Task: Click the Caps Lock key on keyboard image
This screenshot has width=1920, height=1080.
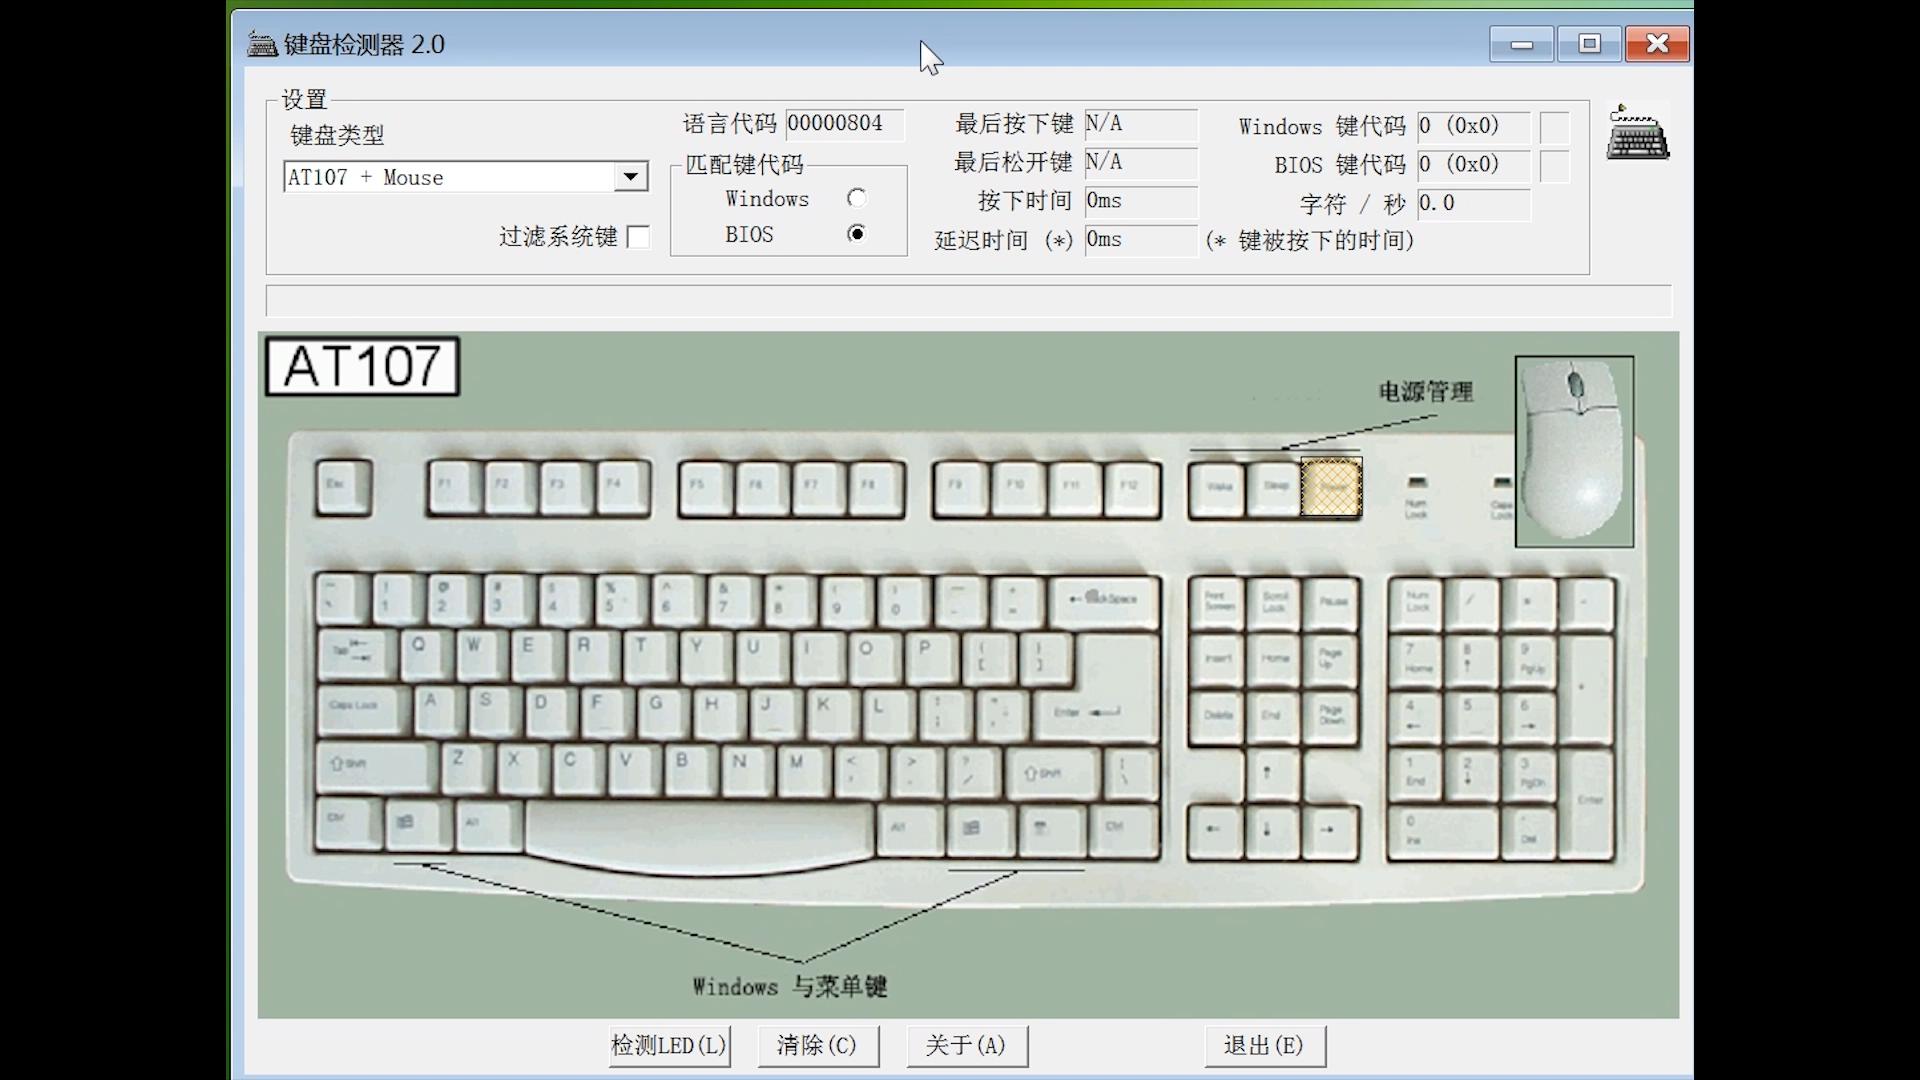Action: [364, 710]
